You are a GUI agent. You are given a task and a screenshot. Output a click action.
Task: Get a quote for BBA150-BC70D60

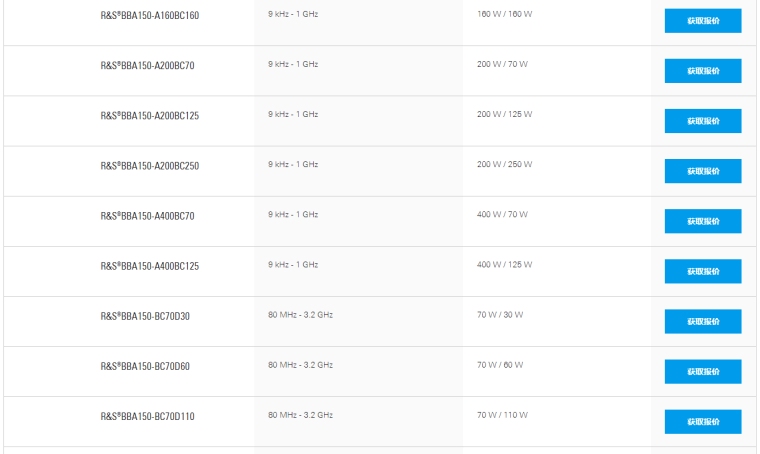tap(702, 371)
